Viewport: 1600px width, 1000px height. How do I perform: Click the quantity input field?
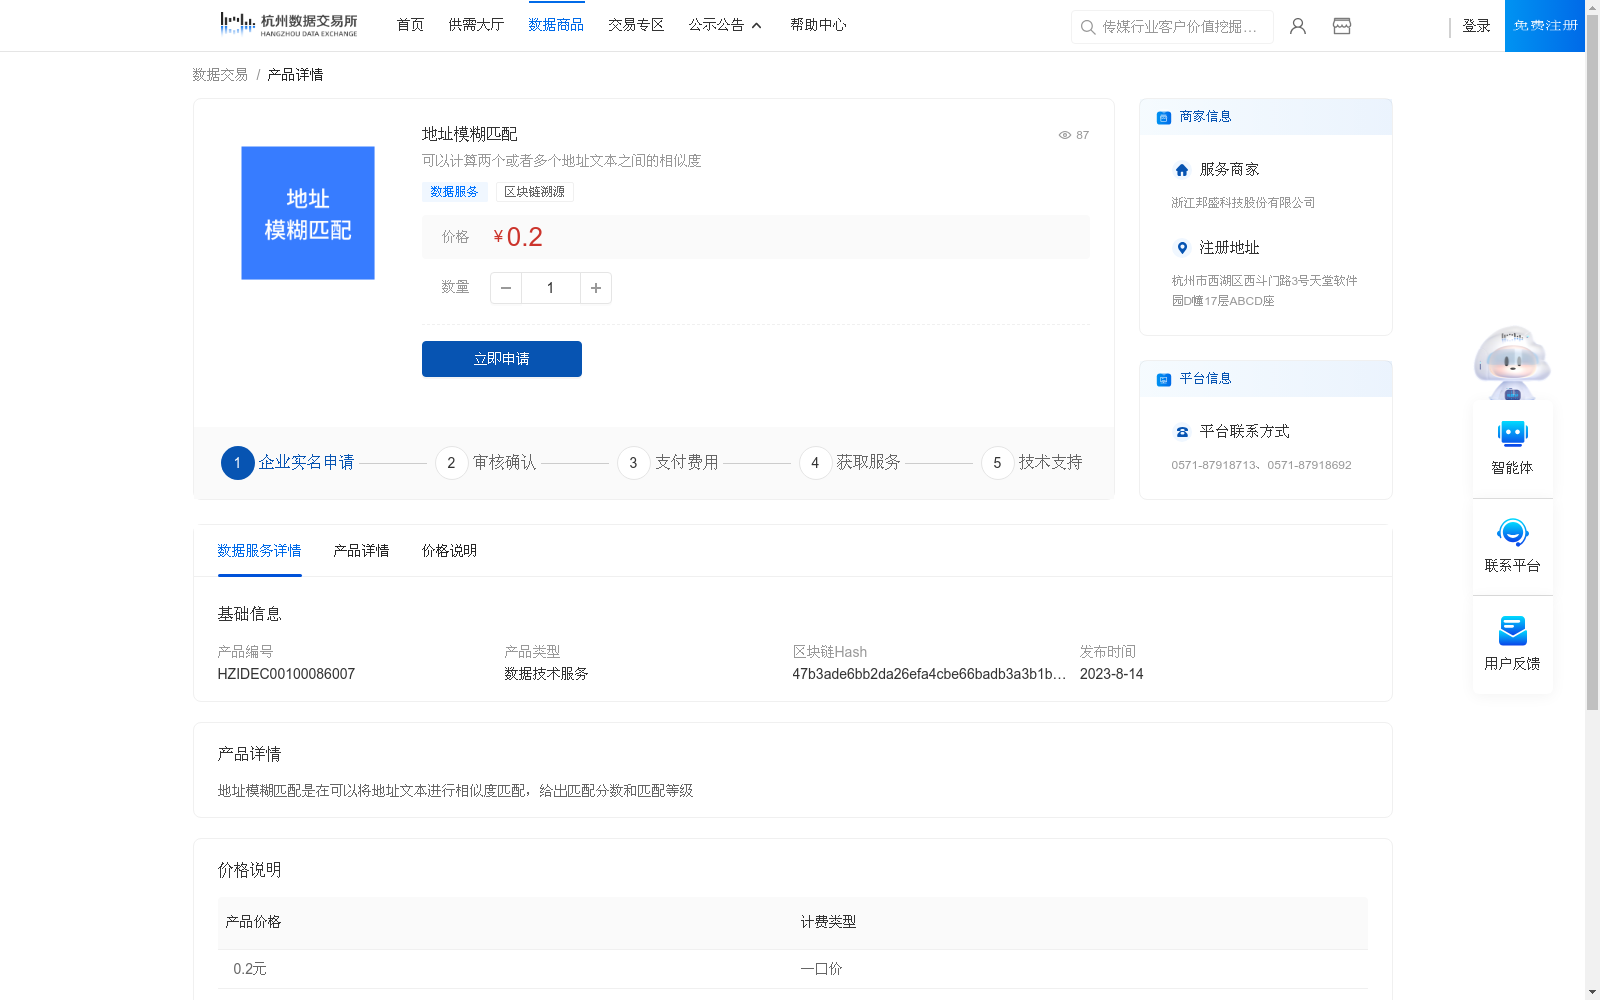(x=550, y=288)
